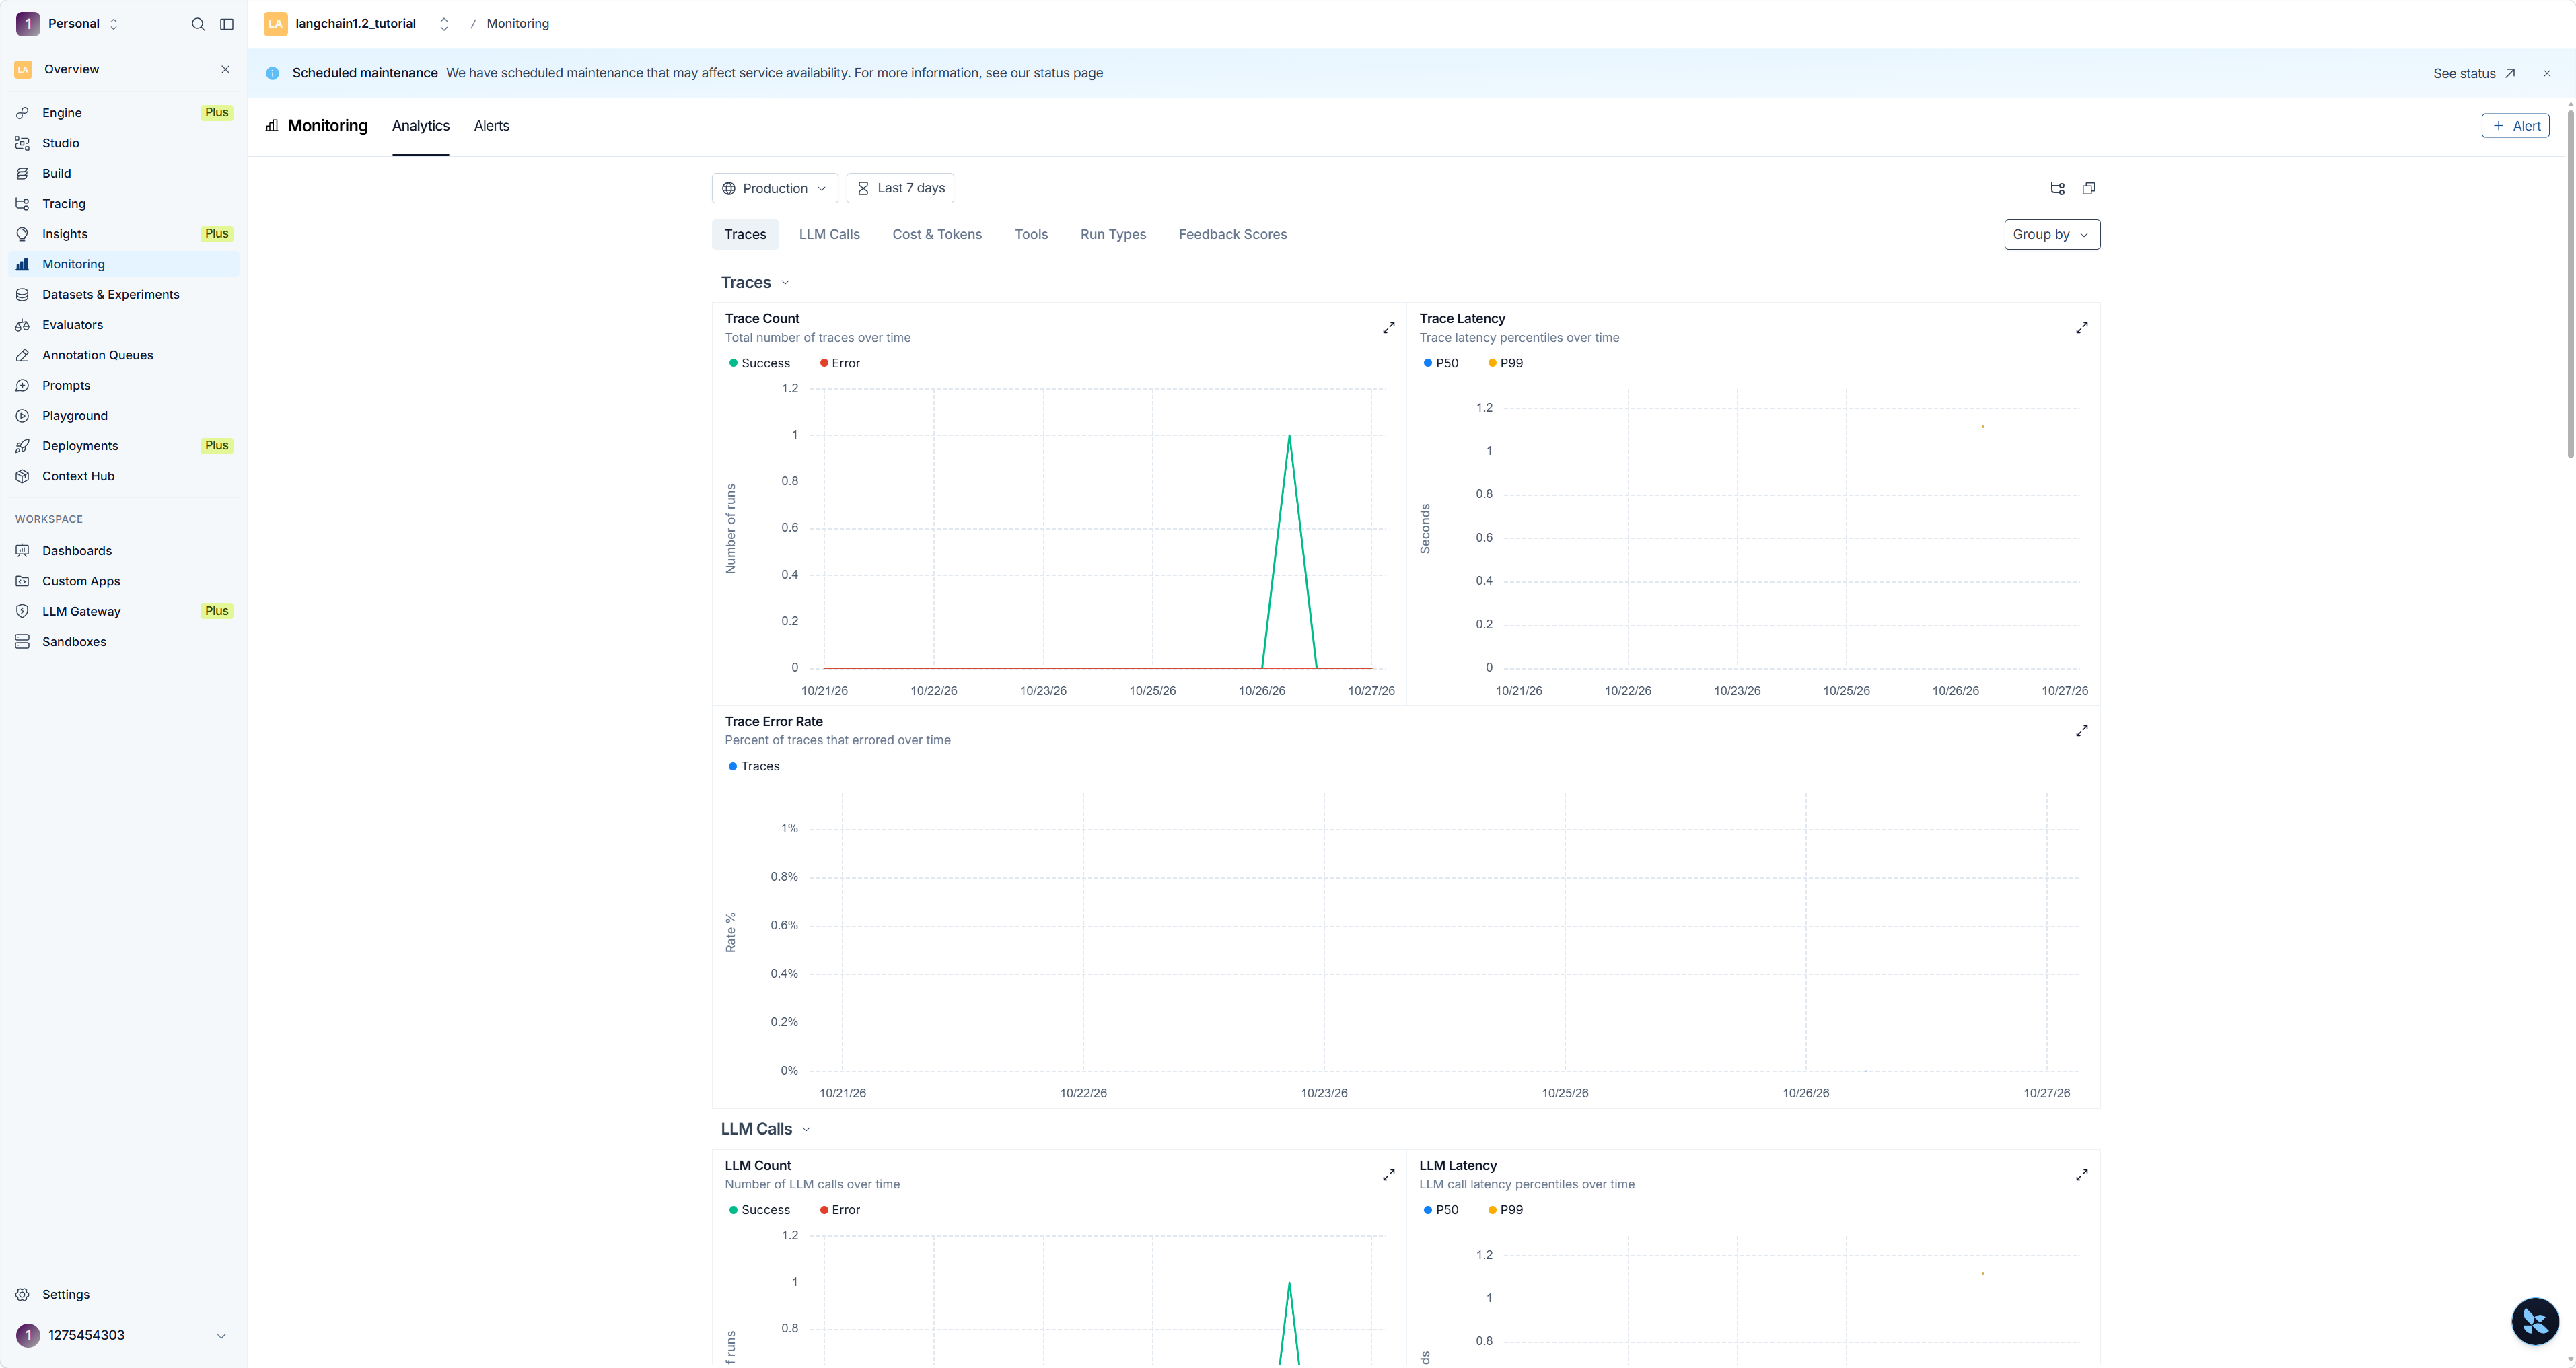Screen dimensions: 2576x1368
Task: Toggle Success series in LLM Count legend
Action: tap(760, 1210)
